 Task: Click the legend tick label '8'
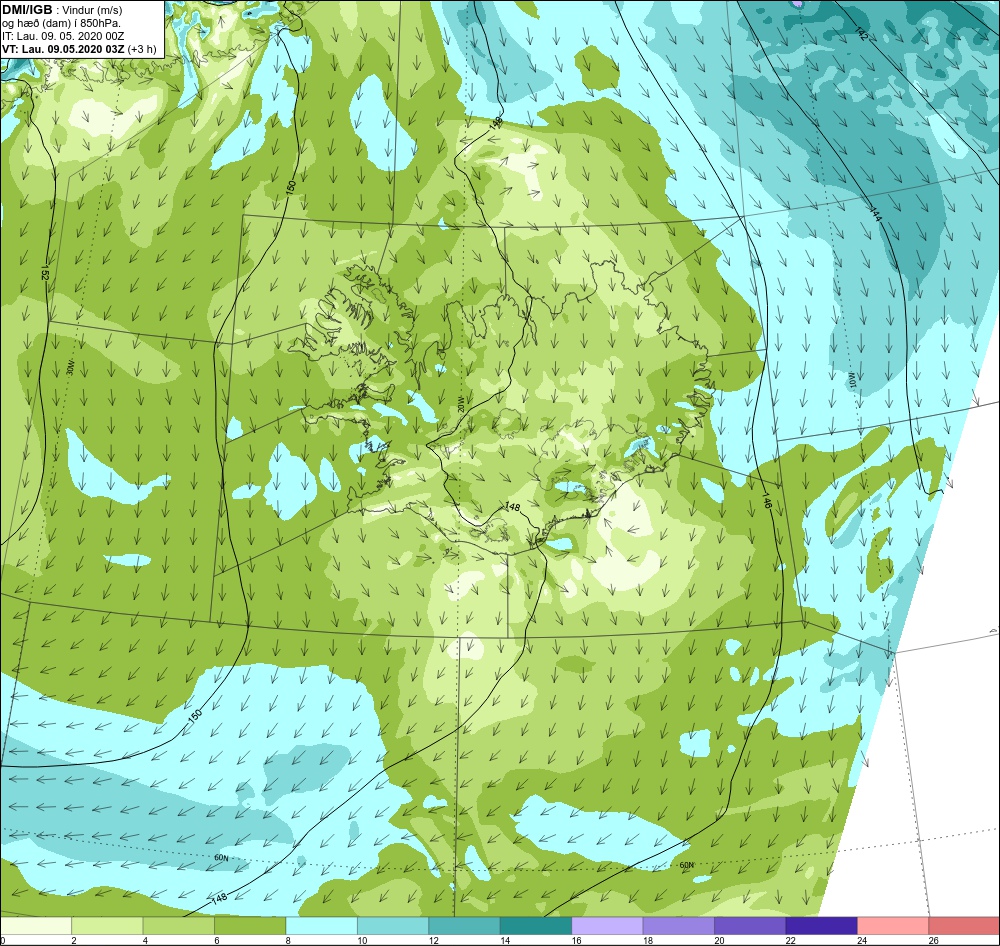[x=288, y=940]
